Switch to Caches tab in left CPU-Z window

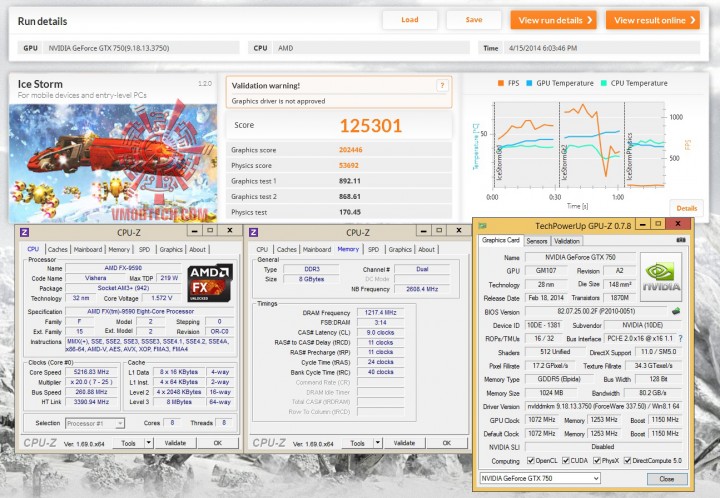57,249
